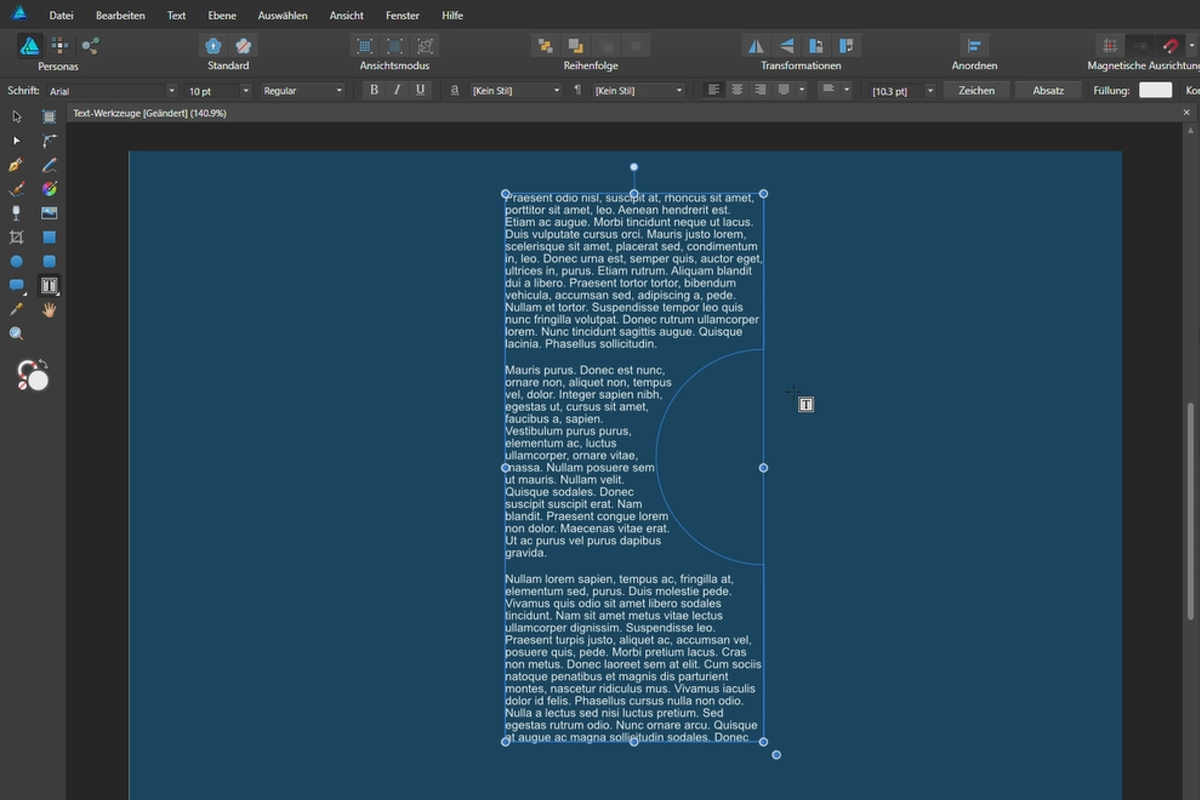Open the Ebene menu
Screen dimensions: 1200x800
(x=222, y=16)
